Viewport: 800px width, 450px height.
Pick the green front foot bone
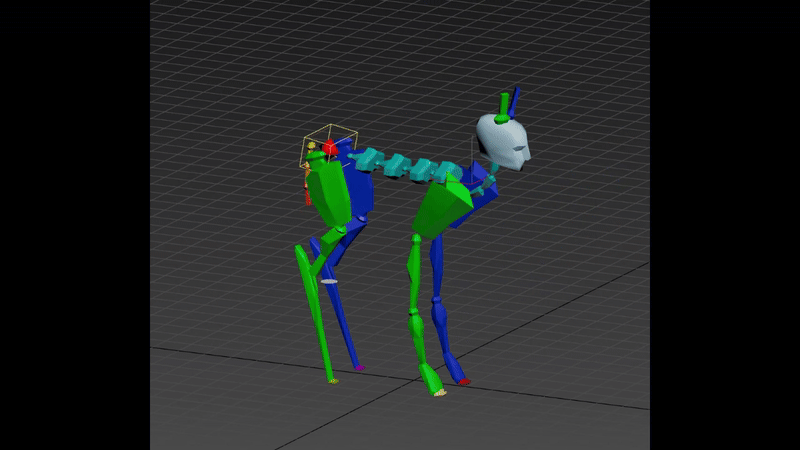point(431,379)
